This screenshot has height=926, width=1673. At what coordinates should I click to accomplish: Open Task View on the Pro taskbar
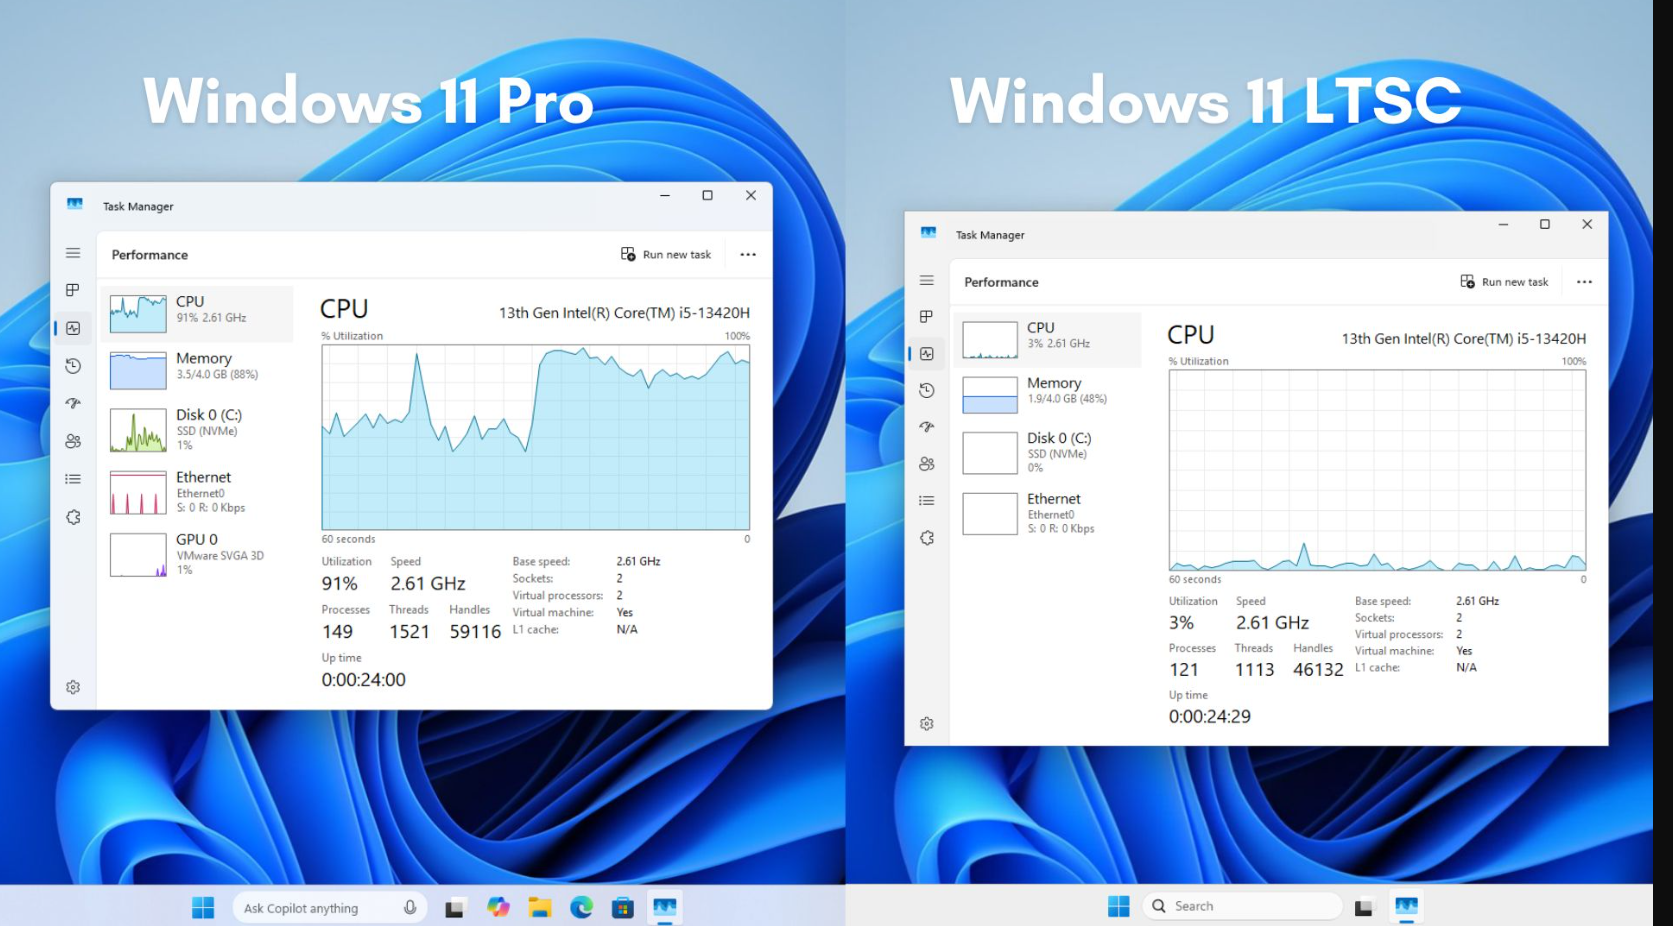[x=455, y=908]
